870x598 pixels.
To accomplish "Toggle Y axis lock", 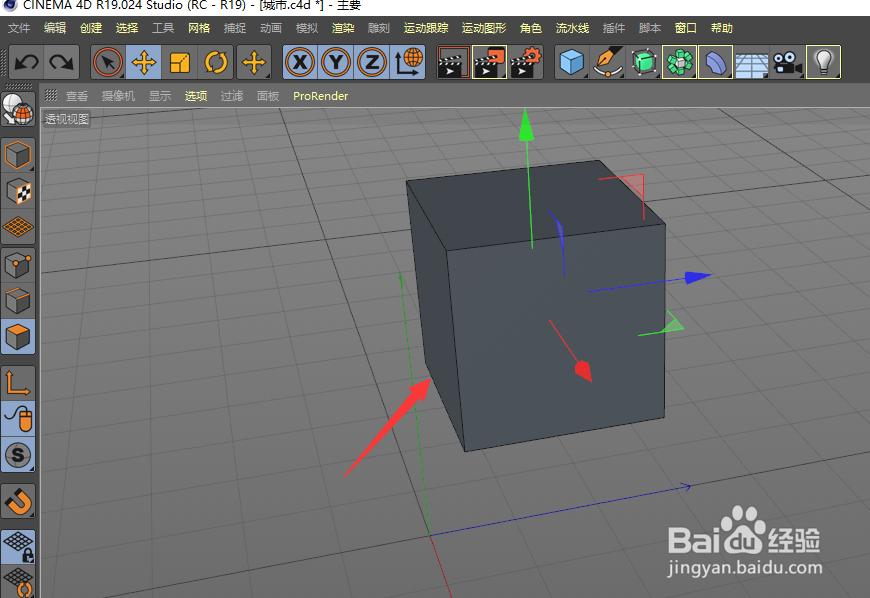I will 336,62.
